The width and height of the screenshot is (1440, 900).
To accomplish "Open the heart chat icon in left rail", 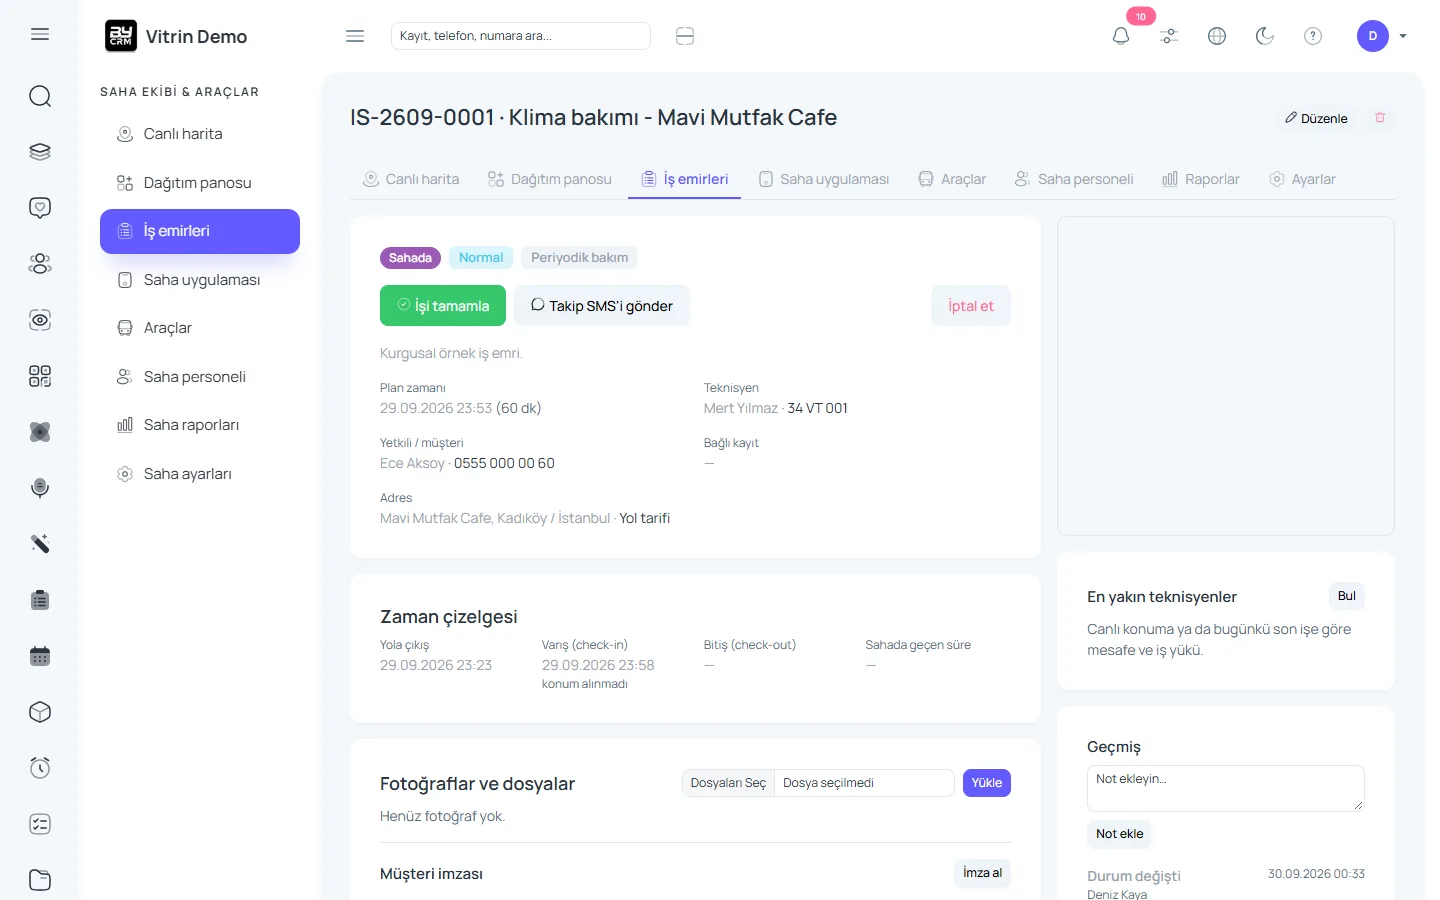I will pyautogui.click(x=40, y=208).
